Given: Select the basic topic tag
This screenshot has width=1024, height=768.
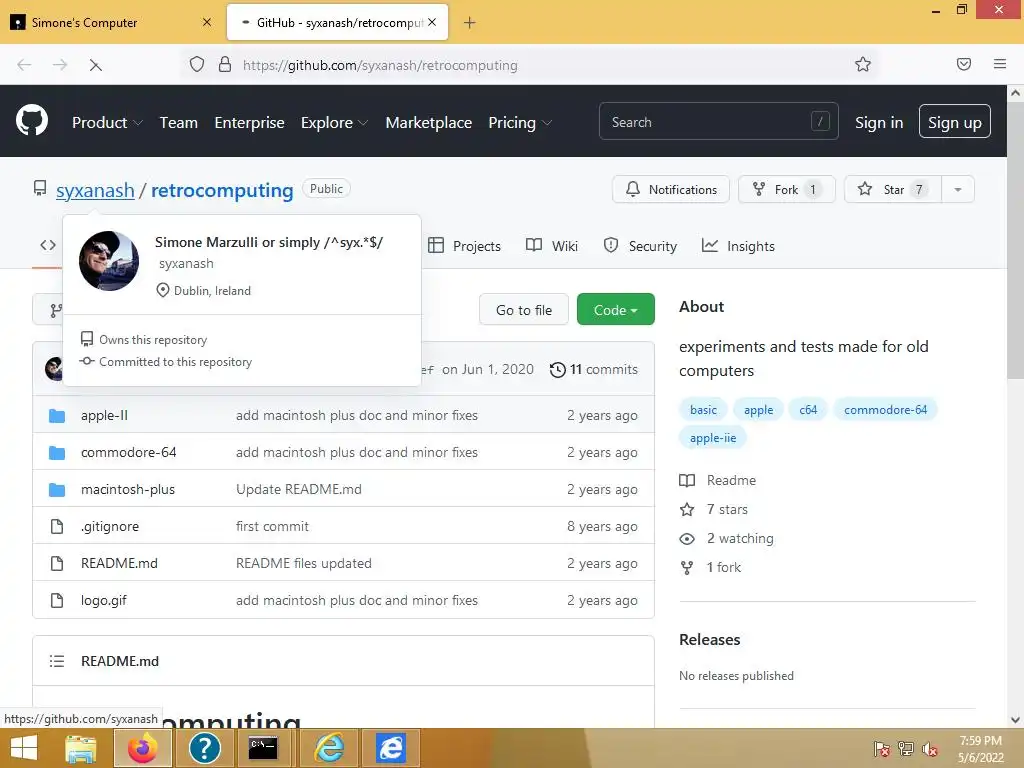Looking at the screenshot, I should 703,409.
